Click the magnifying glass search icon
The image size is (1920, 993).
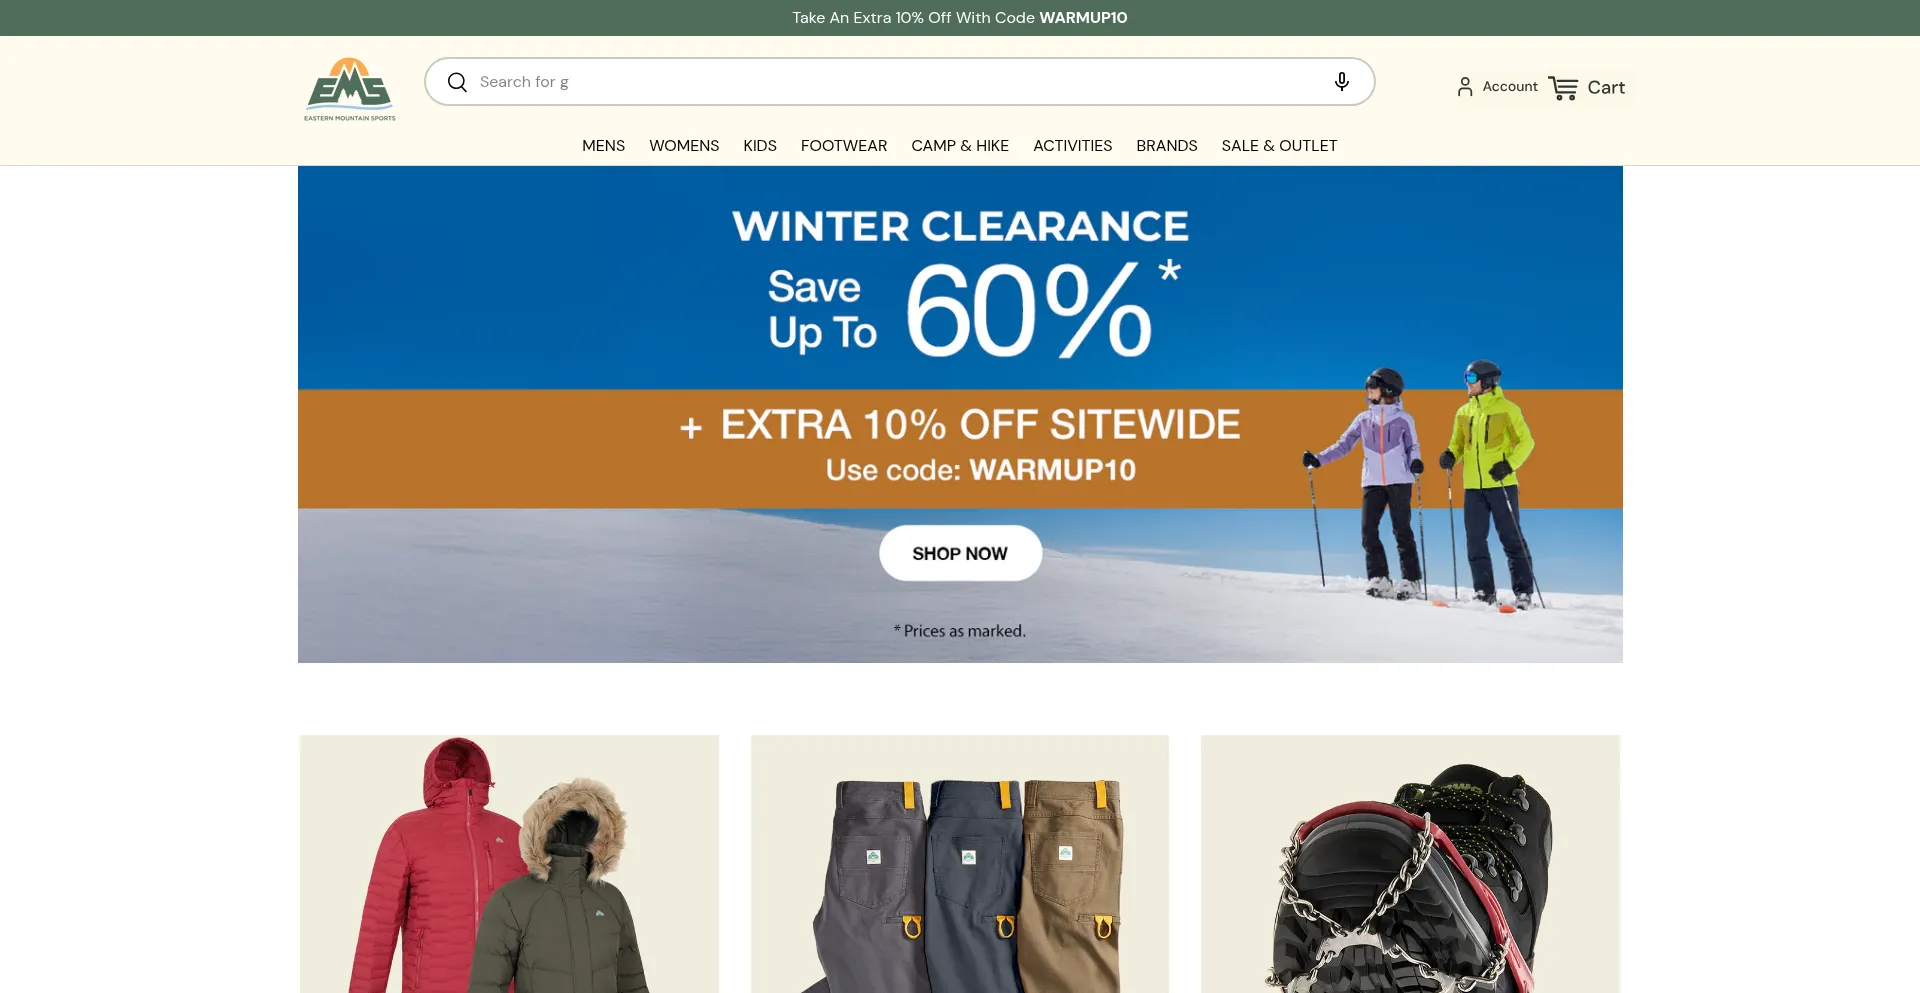point(457,82)
